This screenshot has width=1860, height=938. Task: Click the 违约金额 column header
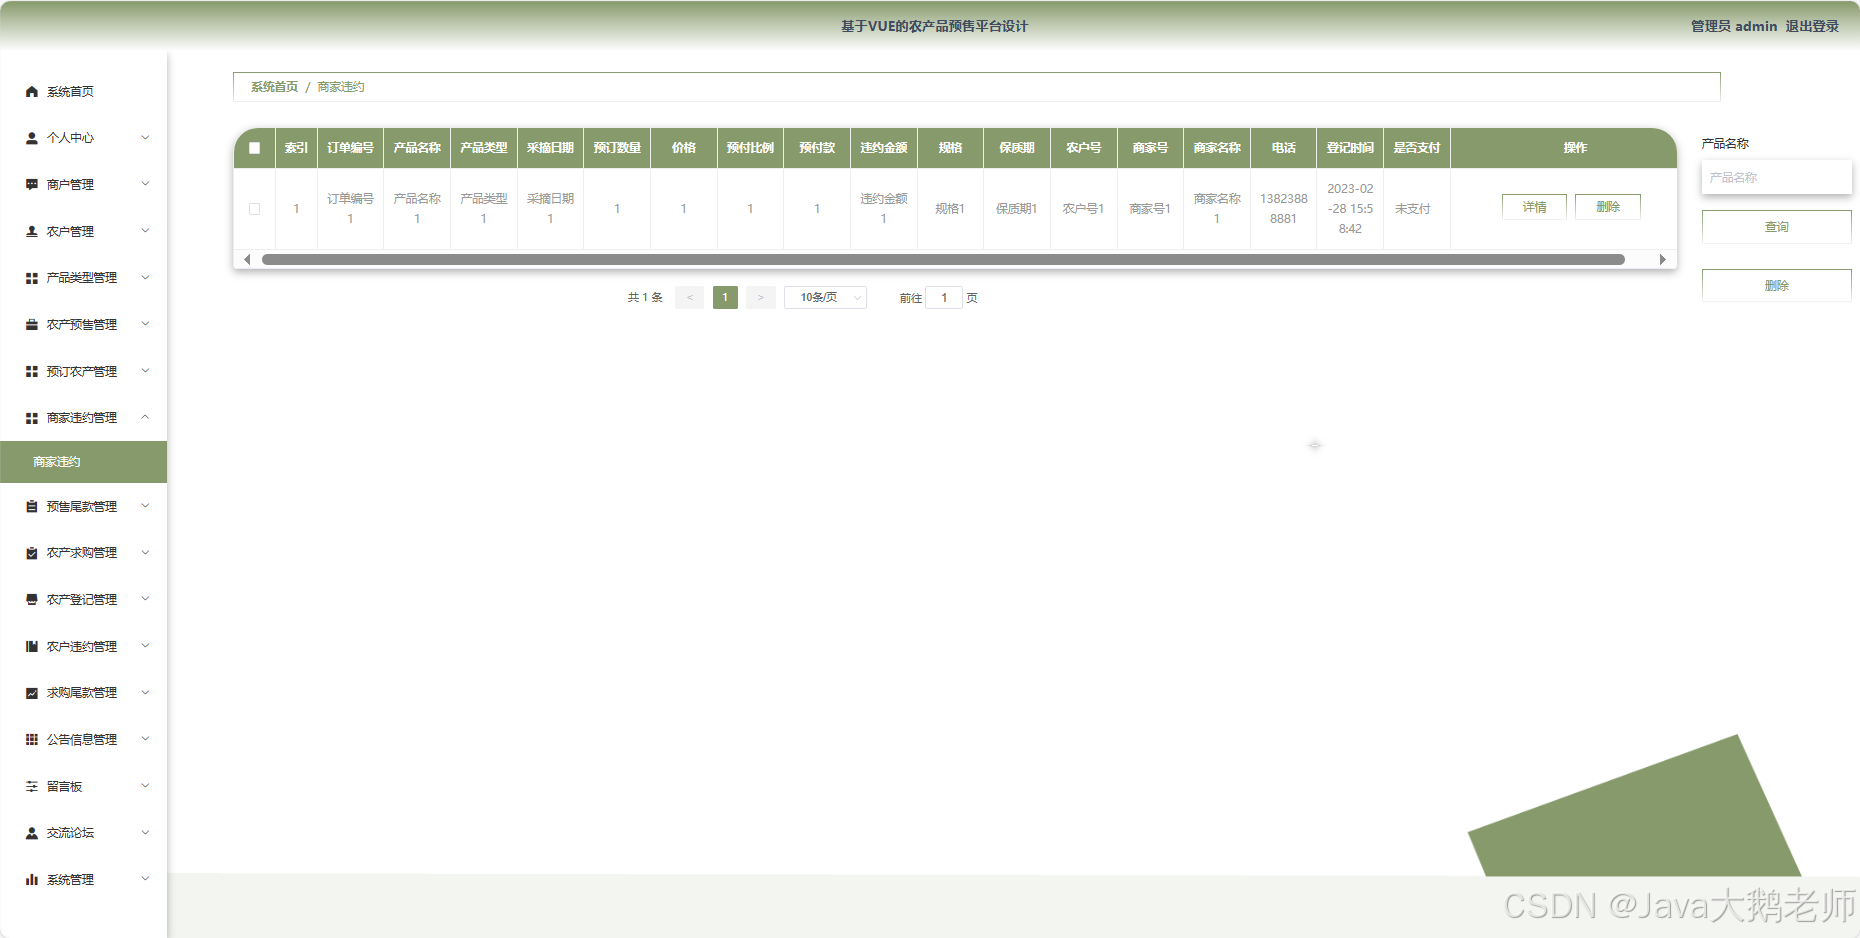884,148
